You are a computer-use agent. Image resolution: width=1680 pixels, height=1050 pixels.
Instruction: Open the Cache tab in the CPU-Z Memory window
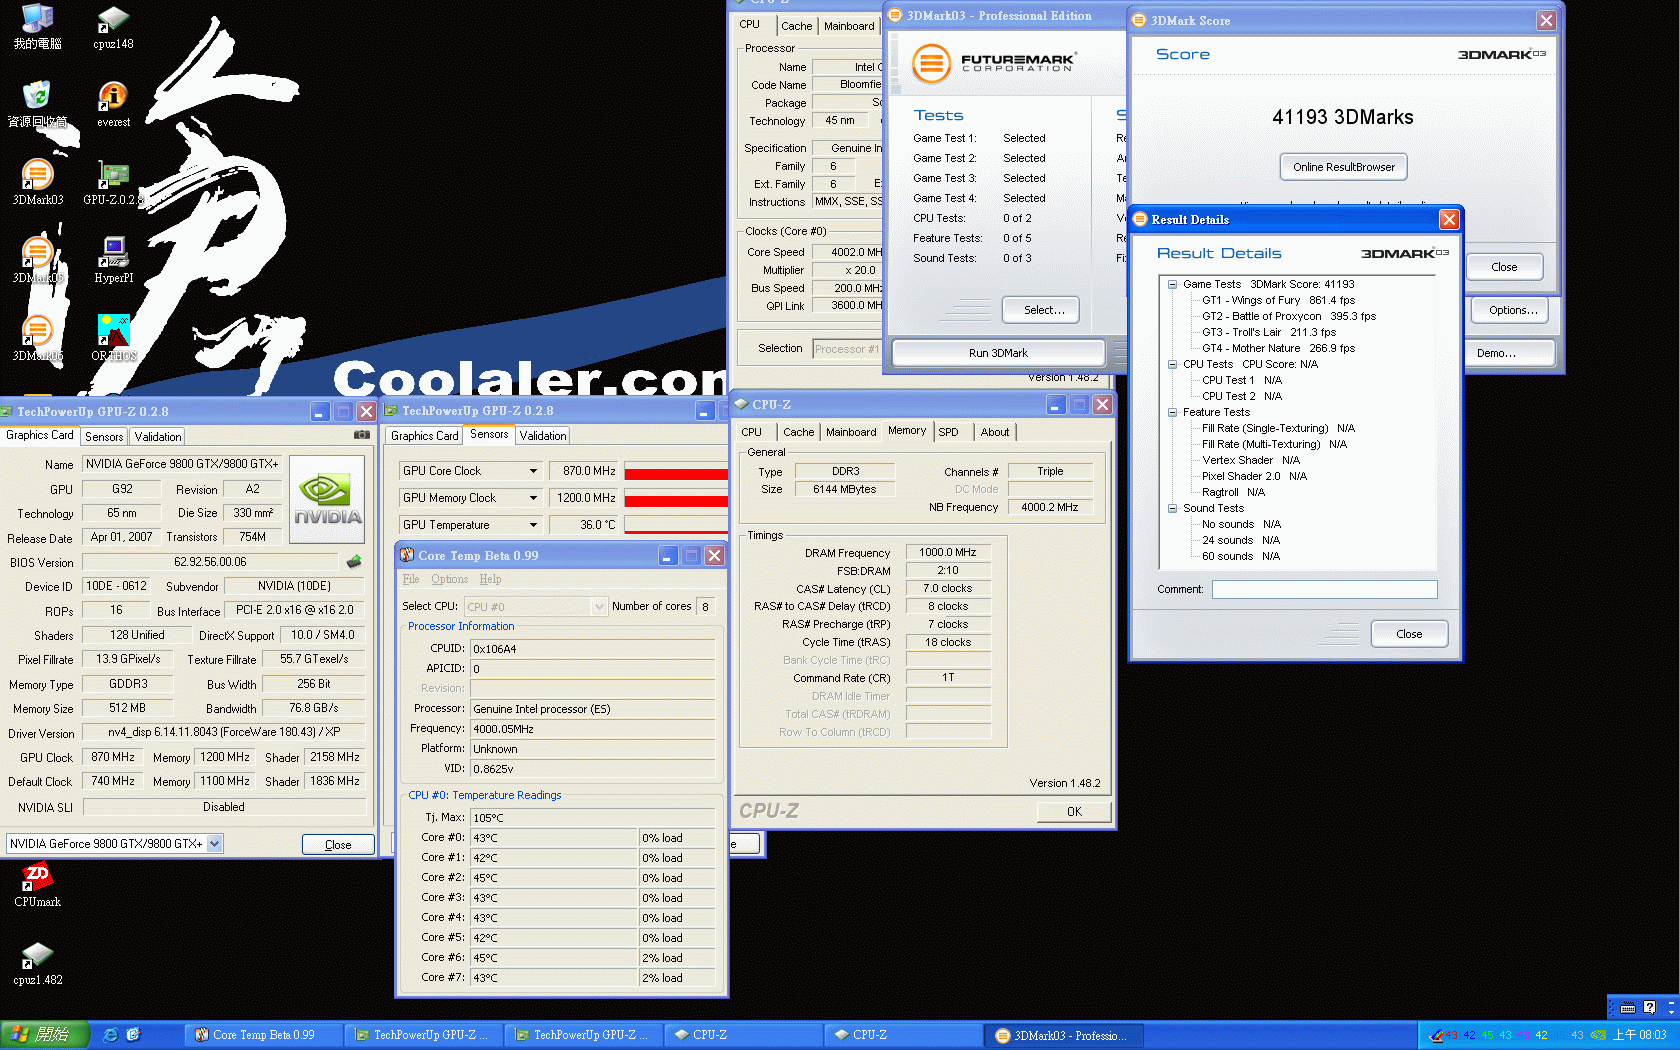799,432
